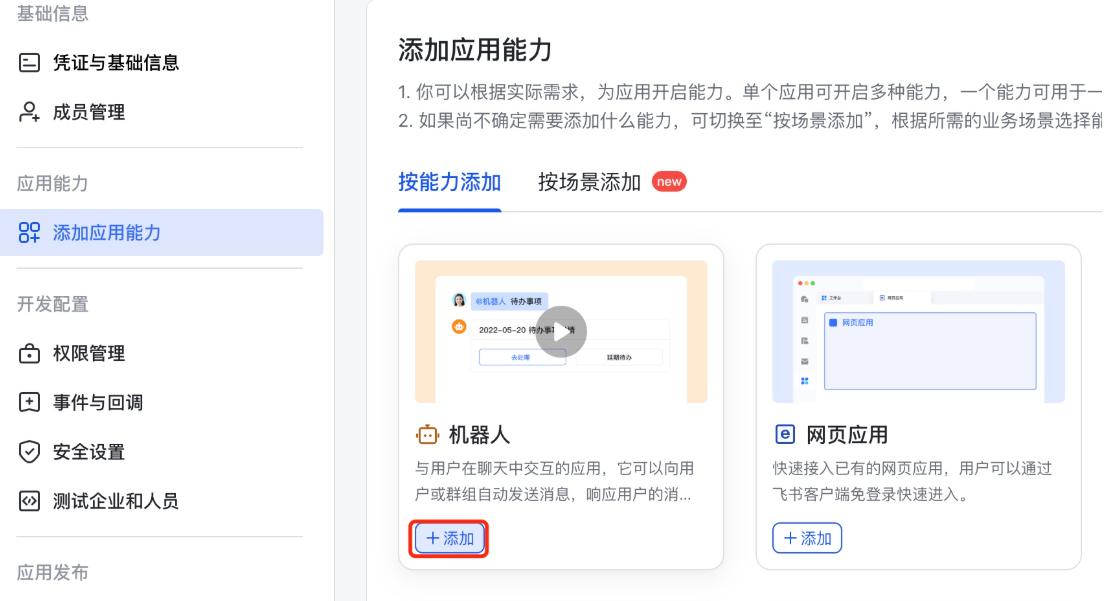Click the orange robot icon beside 机器人
Viewport: 1112px width, 601px height.
(427, 434)
